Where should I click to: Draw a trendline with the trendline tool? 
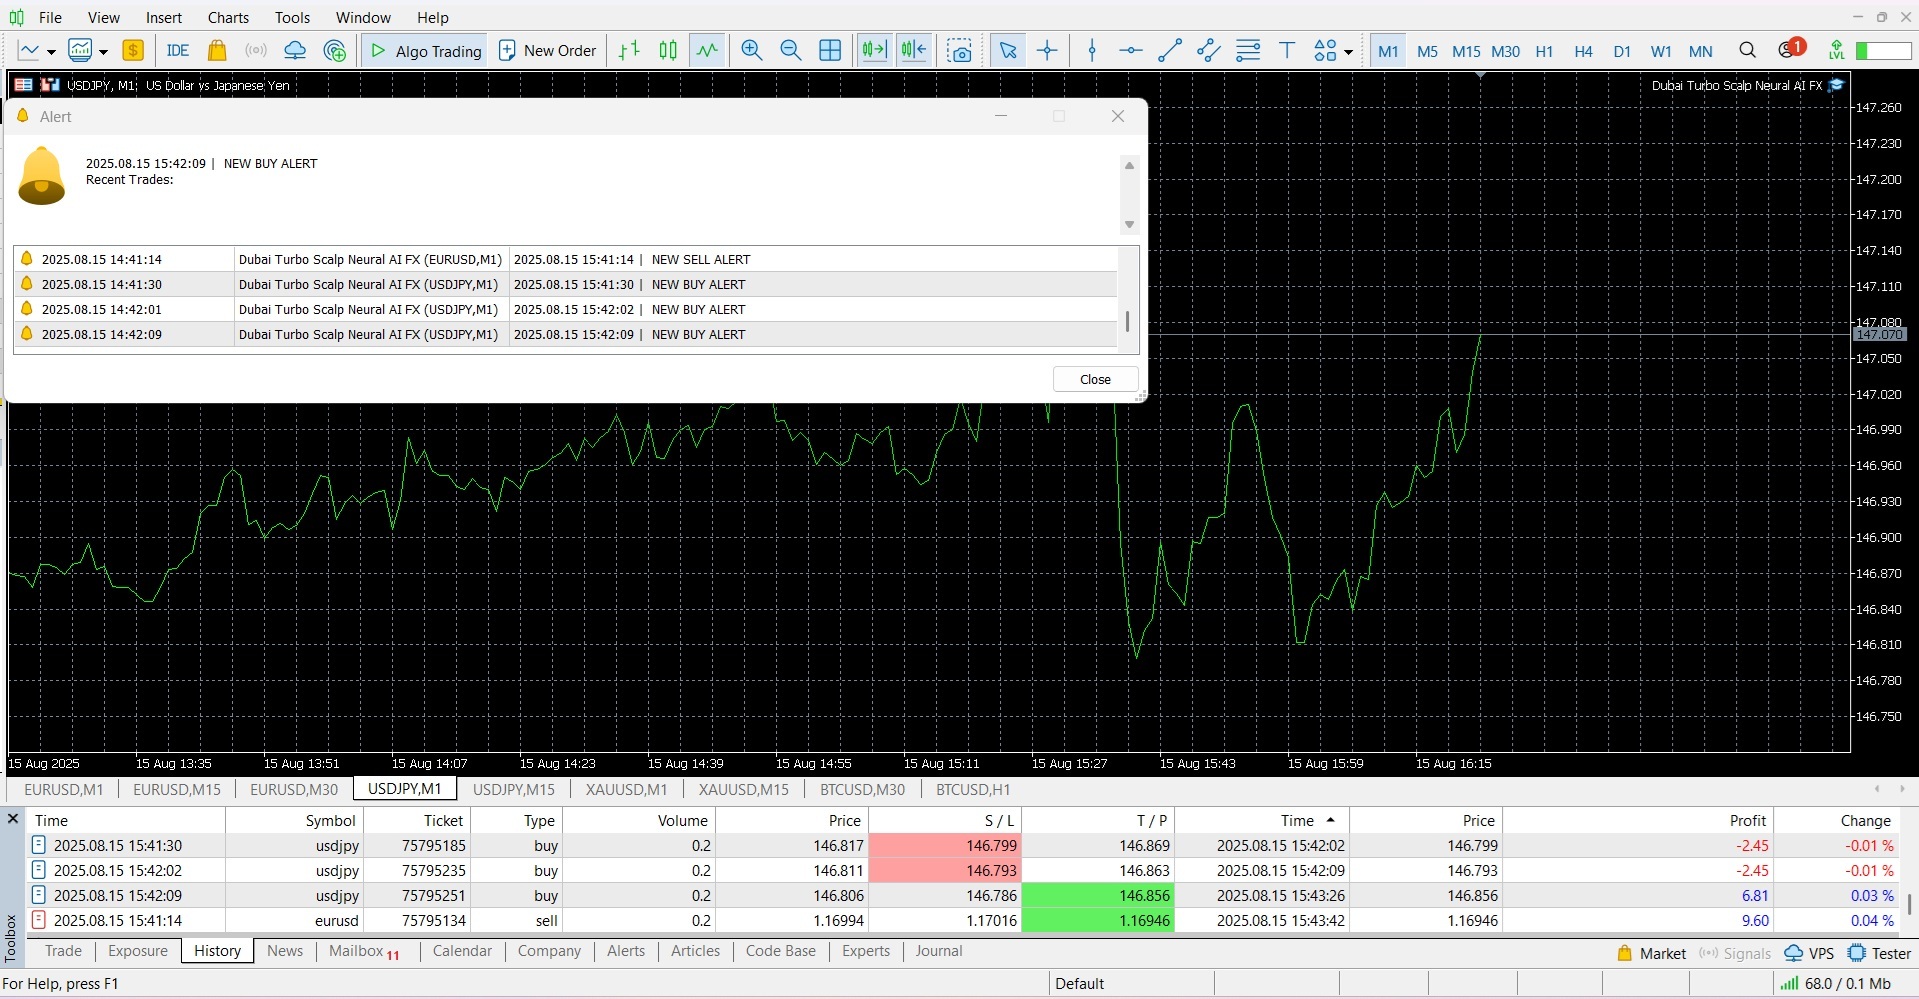click(x=1169, y=51)
